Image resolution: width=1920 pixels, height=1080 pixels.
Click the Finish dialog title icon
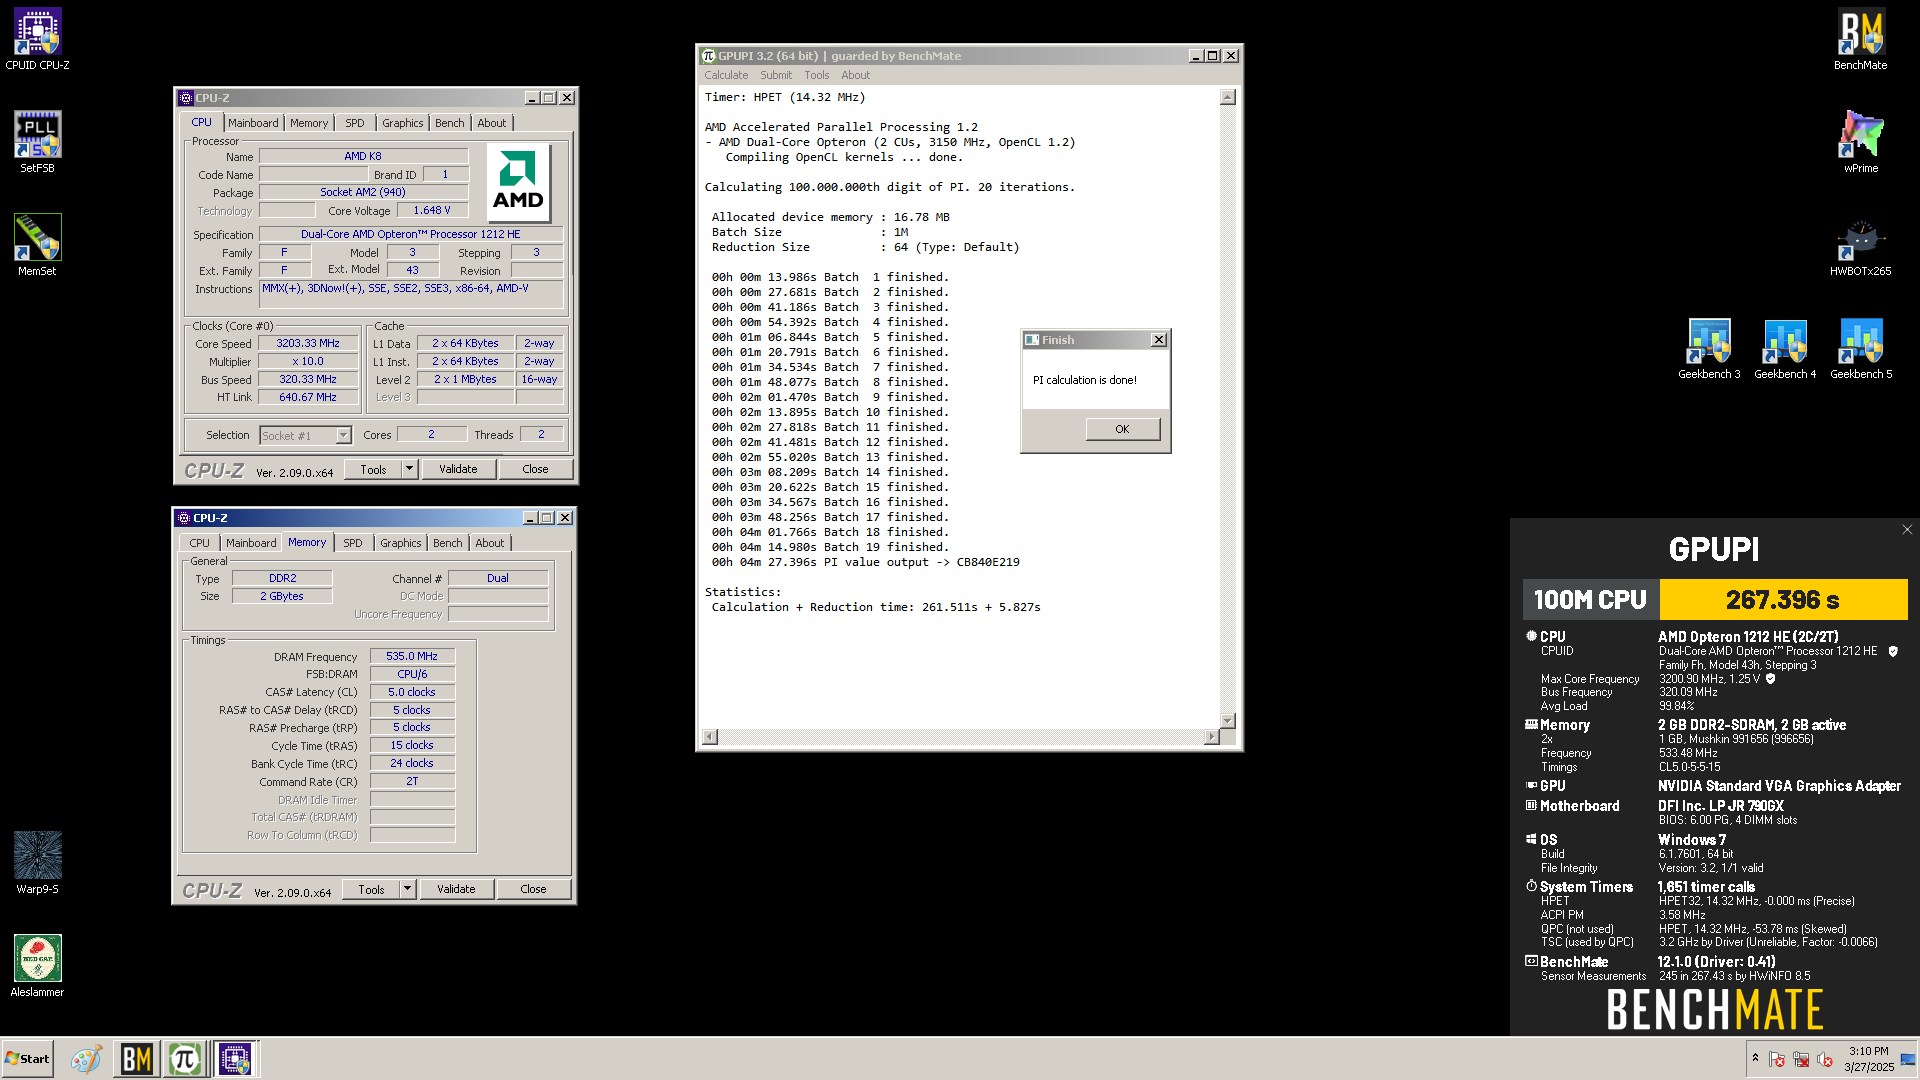coord(1032,340)
